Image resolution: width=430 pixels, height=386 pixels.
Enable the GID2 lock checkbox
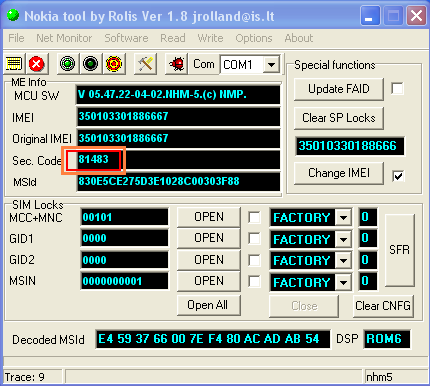(x=254, y=260)
